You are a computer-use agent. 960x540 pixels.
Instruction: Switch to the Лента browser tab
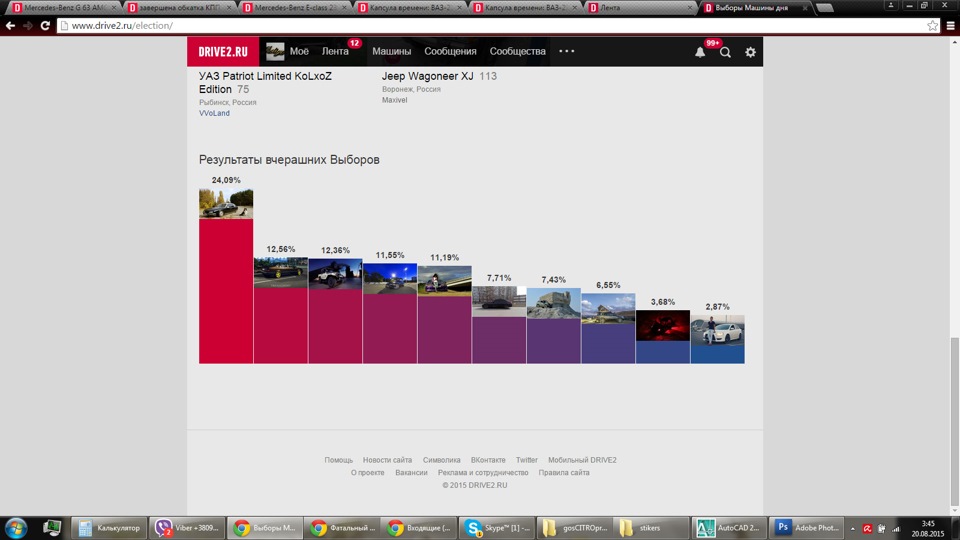click(640, 8)
